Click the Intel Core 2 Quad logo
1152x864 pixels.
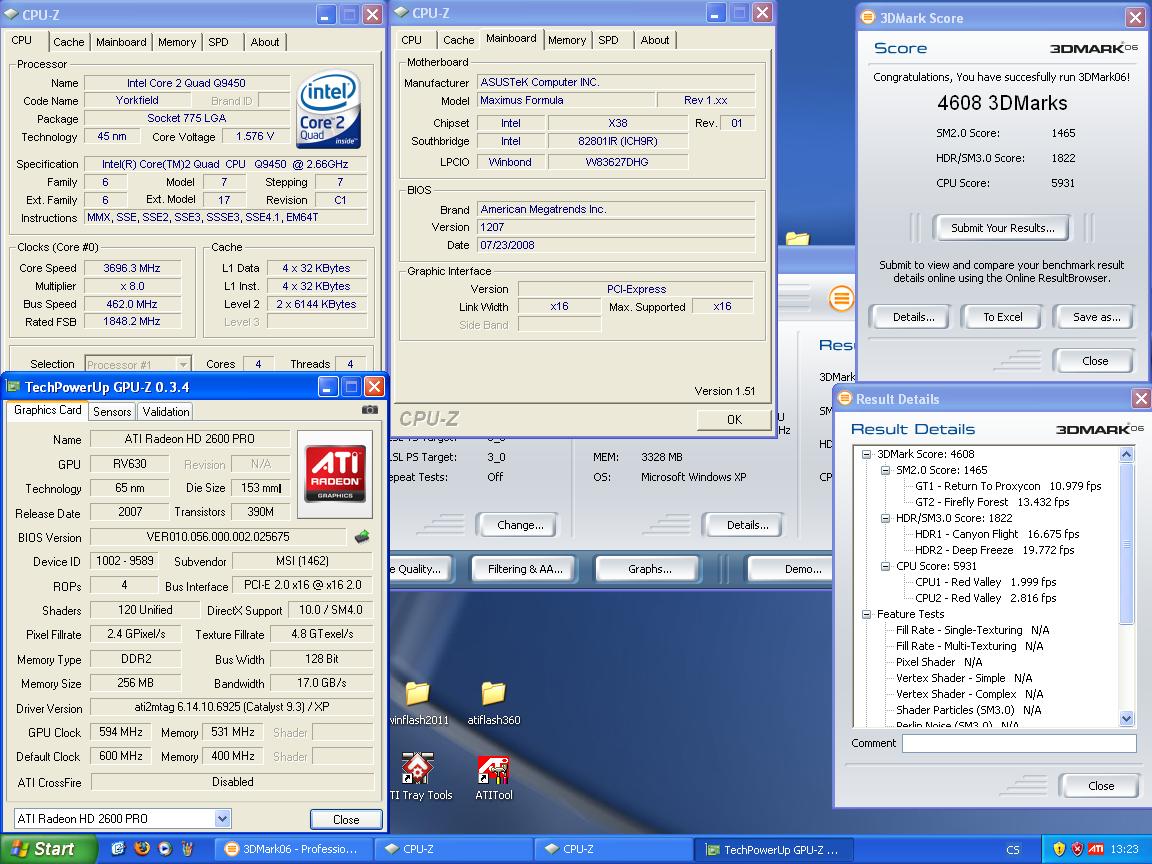click(x=328, y=109)
